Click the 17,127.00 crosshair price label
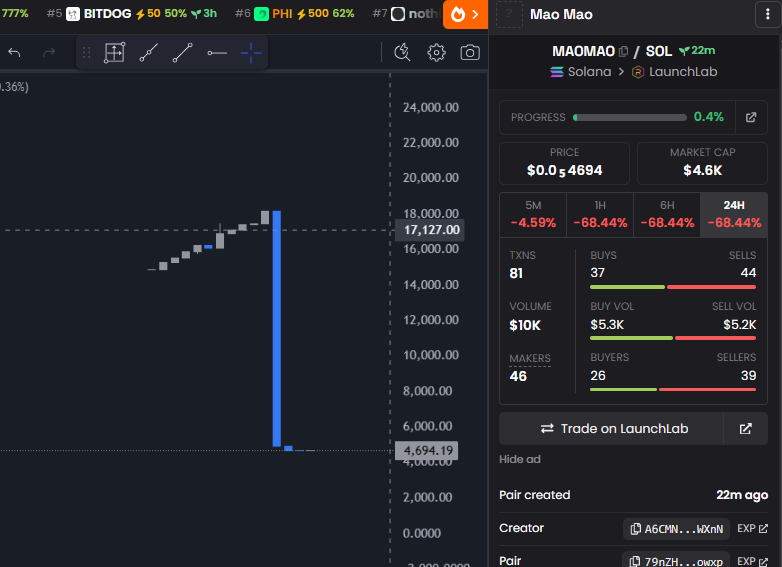782x567 pixels. tap(430, 230)
